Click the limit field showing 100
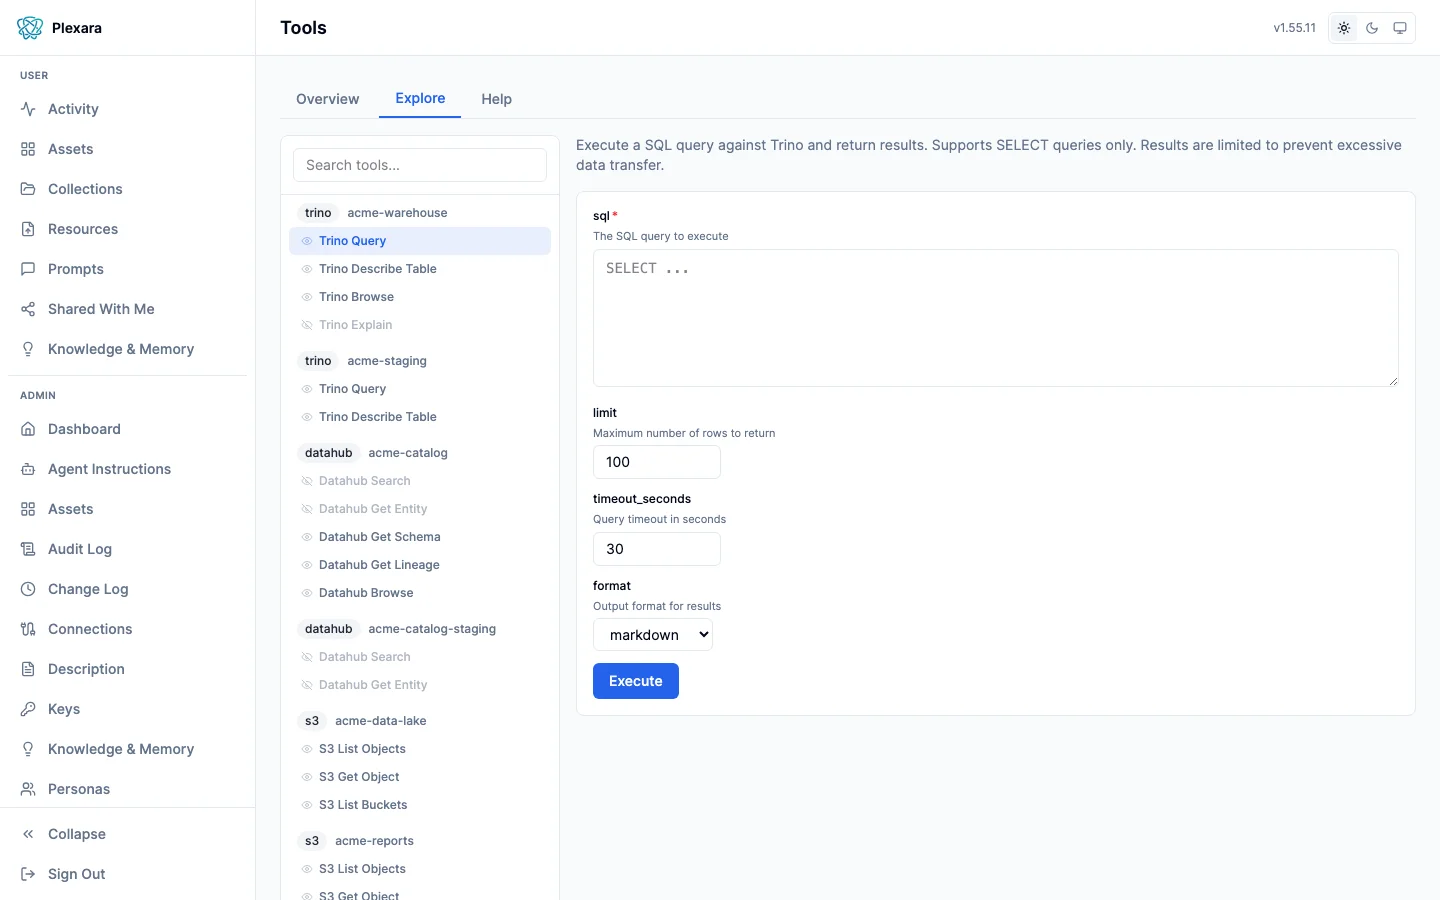This screenshot has height=900, width=1440. pyautogui.click(x=657, y=462)
